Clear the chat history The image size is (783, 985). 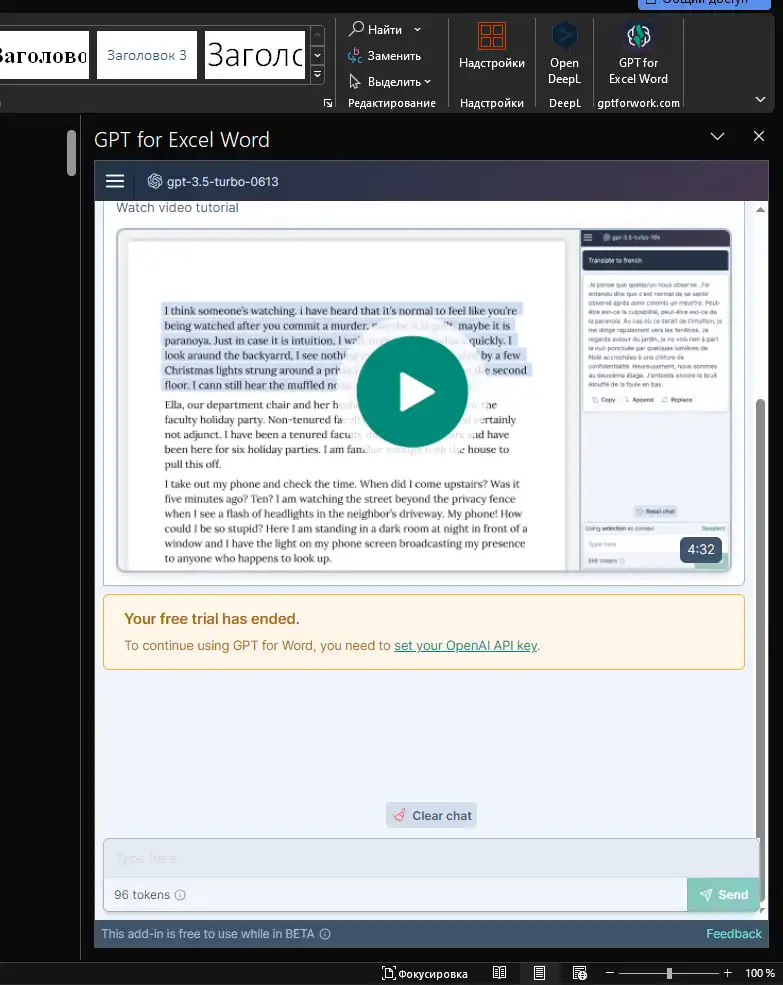point(431,815)
